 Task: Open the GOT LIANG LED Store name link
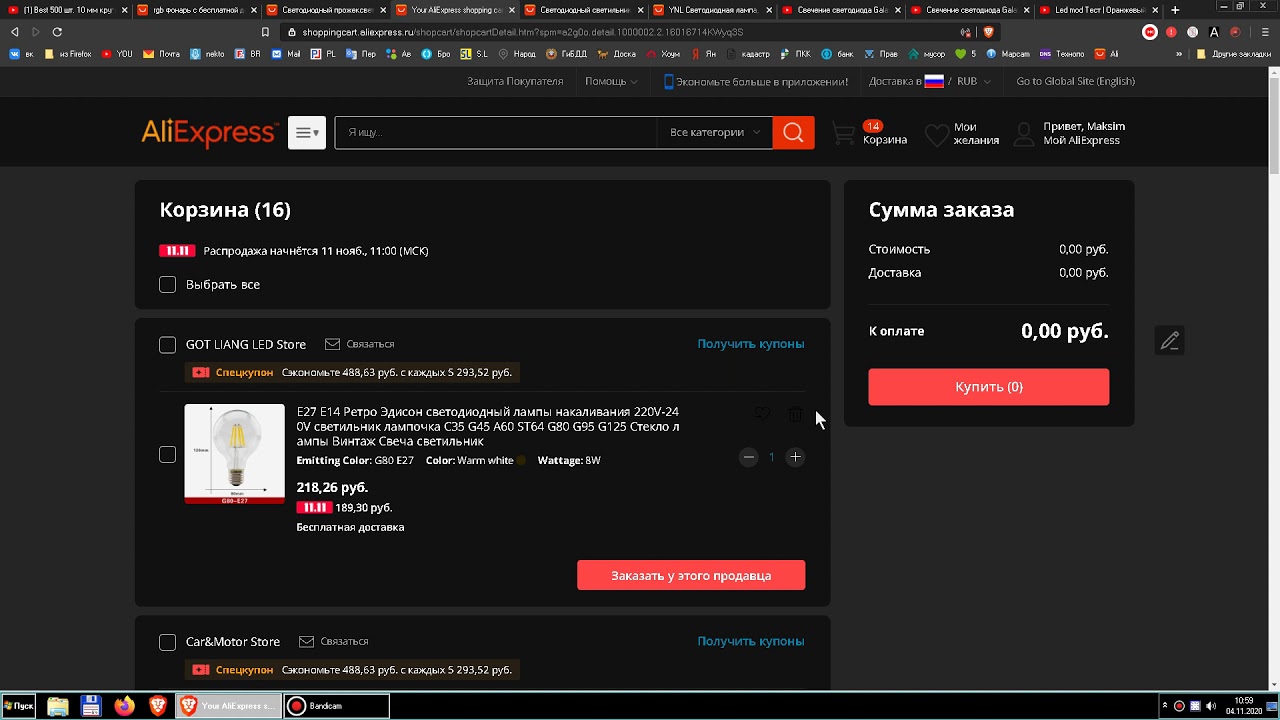[x=246, y=344]
